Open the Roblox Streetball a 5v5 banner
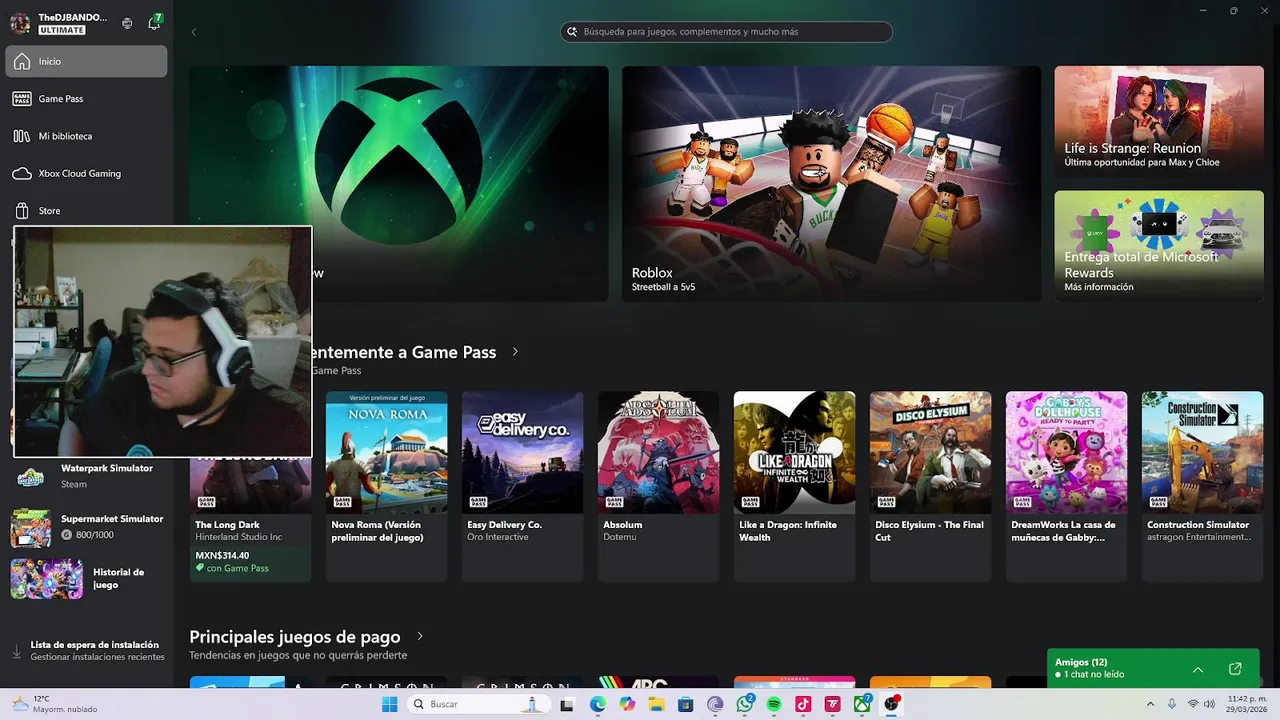The image size is (1280, 720). [x=831, y=184]
